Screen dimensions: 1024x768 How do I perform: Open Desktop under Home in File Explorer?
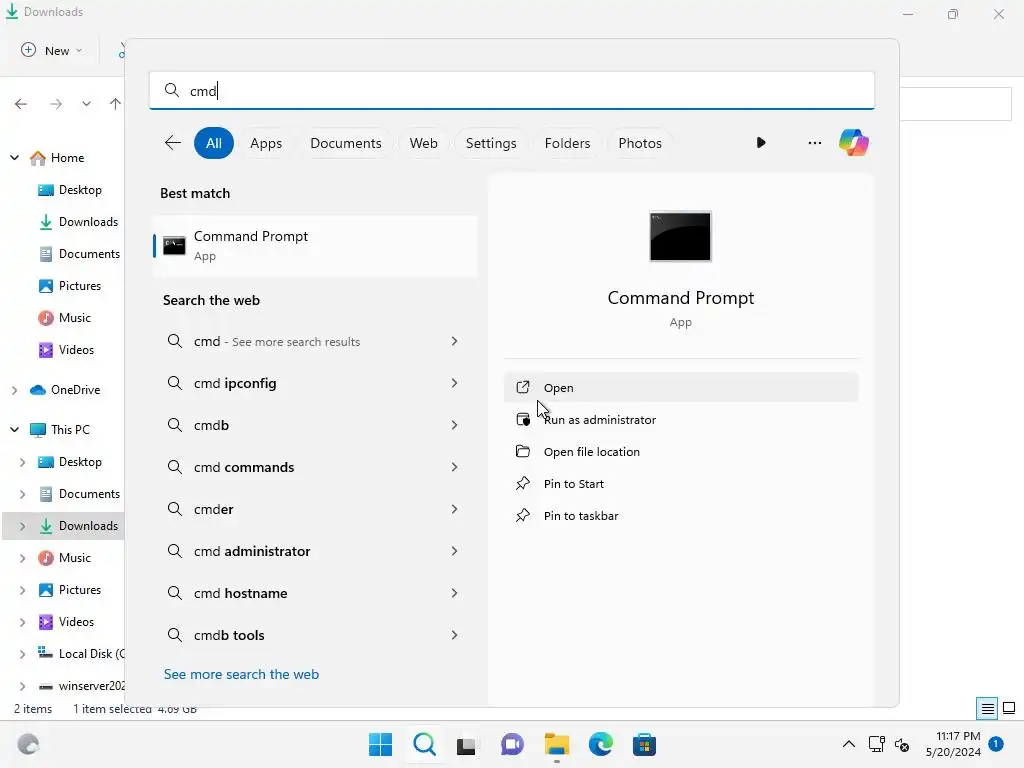[x=70, y=189]
